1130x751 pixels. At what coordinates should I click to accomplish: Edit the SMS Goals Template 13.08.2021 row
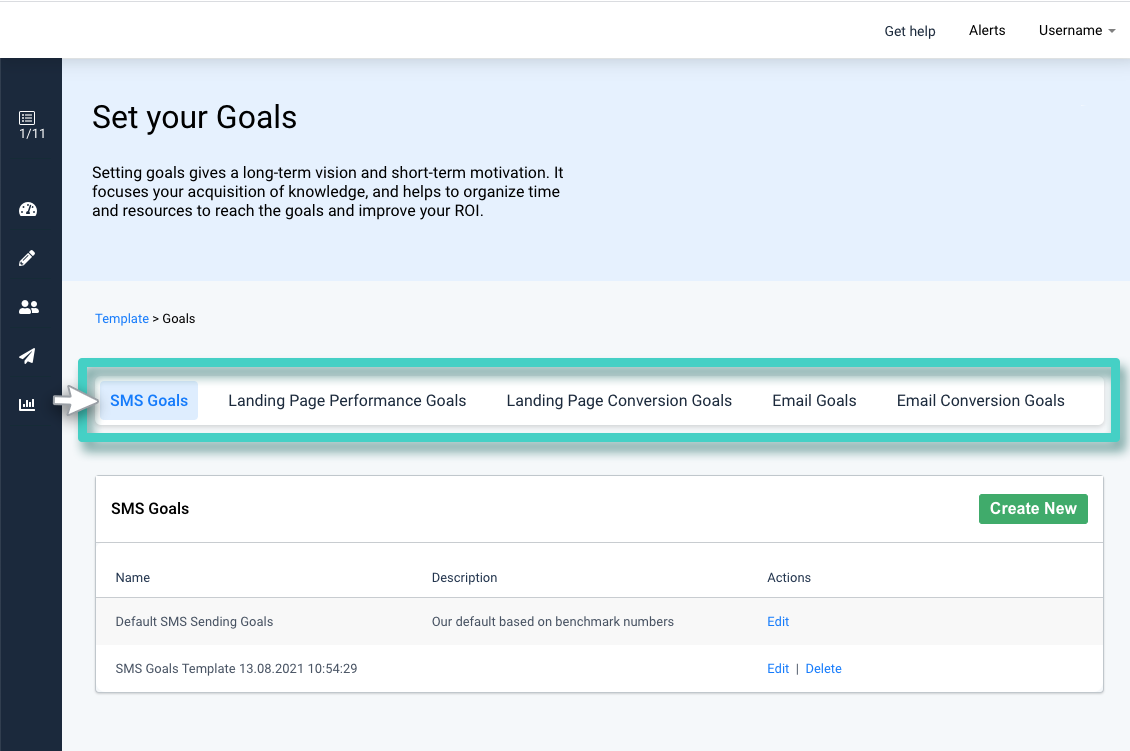(x=778, y=669)
